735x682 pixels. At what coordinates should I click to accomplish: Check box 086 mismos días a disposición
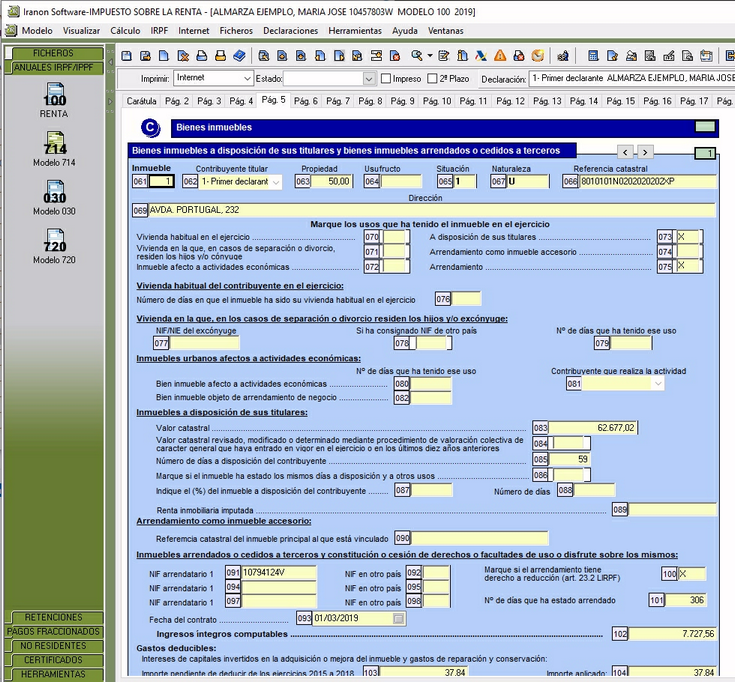(568, 475)
